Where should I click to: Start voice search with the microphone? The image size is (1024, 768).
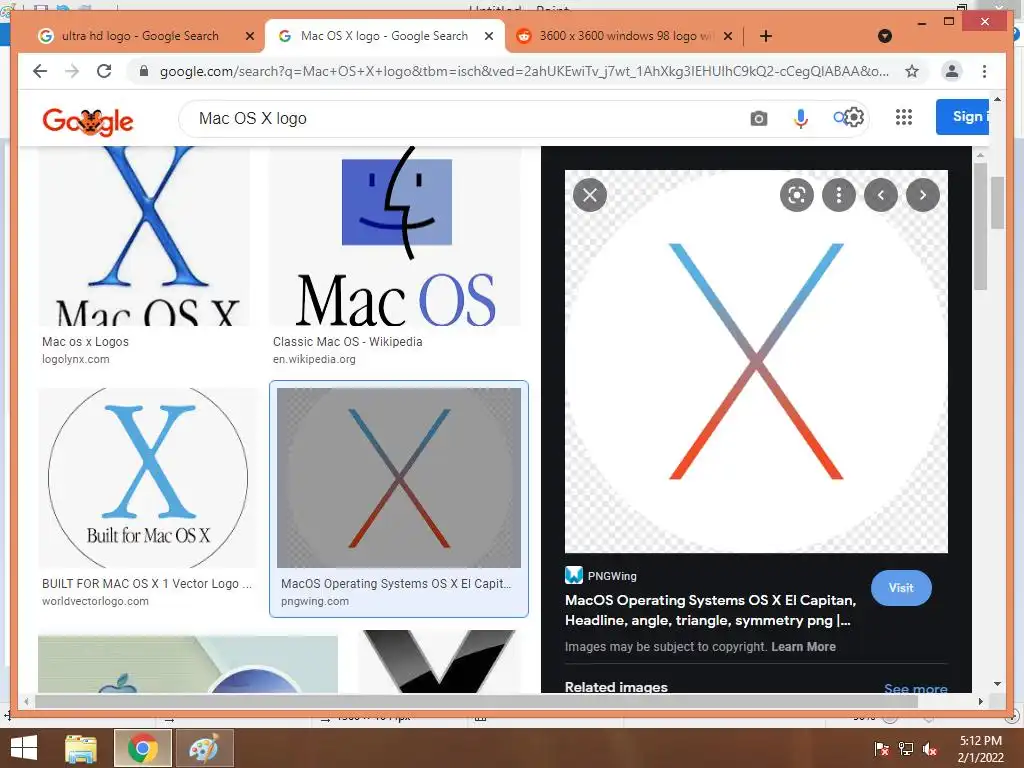coord(801,118)
